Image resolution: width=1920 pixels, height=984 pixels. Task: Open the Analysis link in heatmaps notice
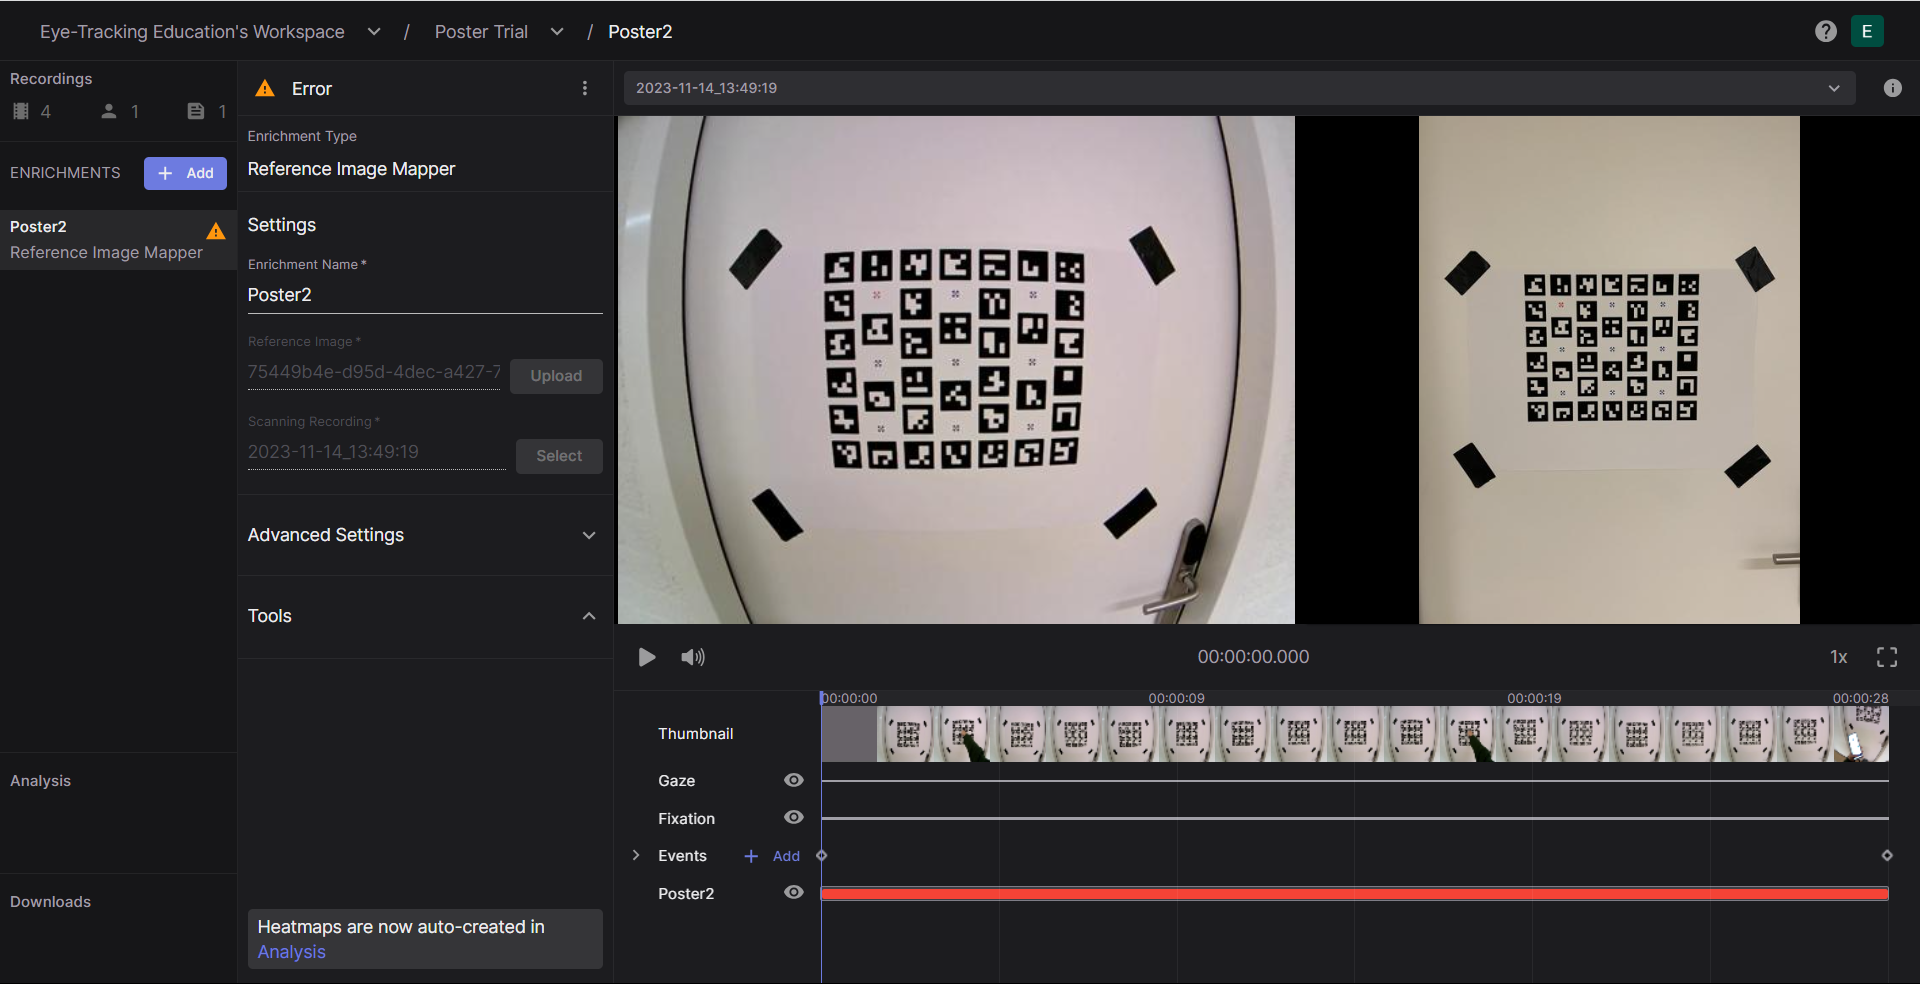[x=291, y=952]
